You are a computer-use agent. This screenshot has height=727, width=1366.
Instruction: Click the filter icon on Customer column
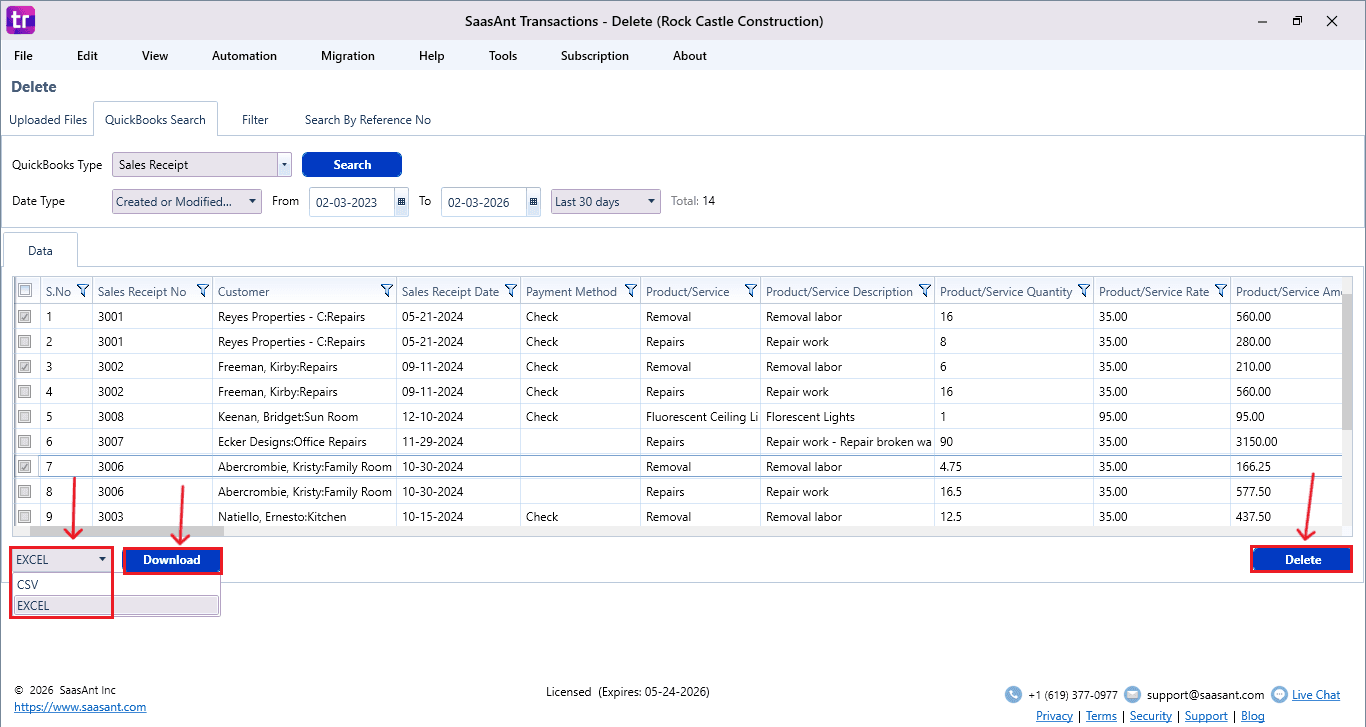point(387,291)
